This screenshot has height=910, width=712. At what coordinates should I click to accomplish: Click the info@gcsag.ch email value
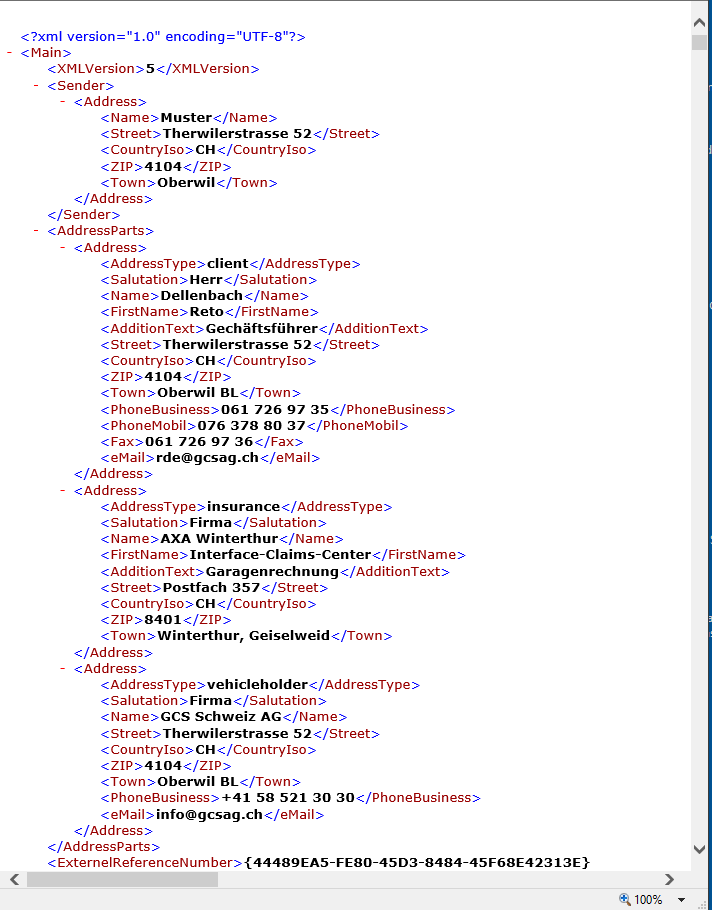click(x=209, y=814)
